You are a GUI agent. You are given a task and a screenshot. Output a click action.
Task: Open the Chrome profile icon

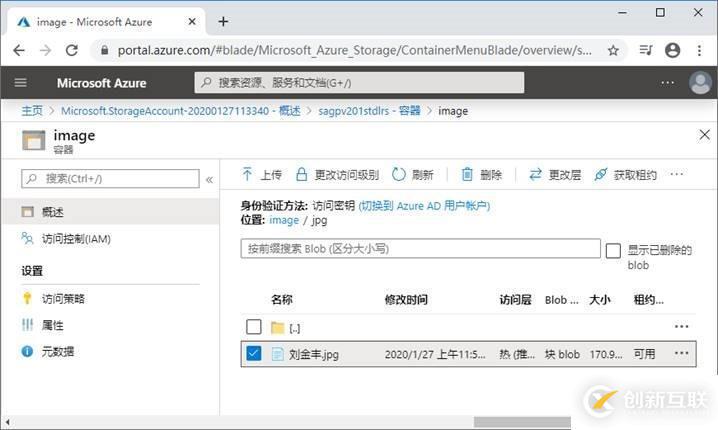point(672,50)
